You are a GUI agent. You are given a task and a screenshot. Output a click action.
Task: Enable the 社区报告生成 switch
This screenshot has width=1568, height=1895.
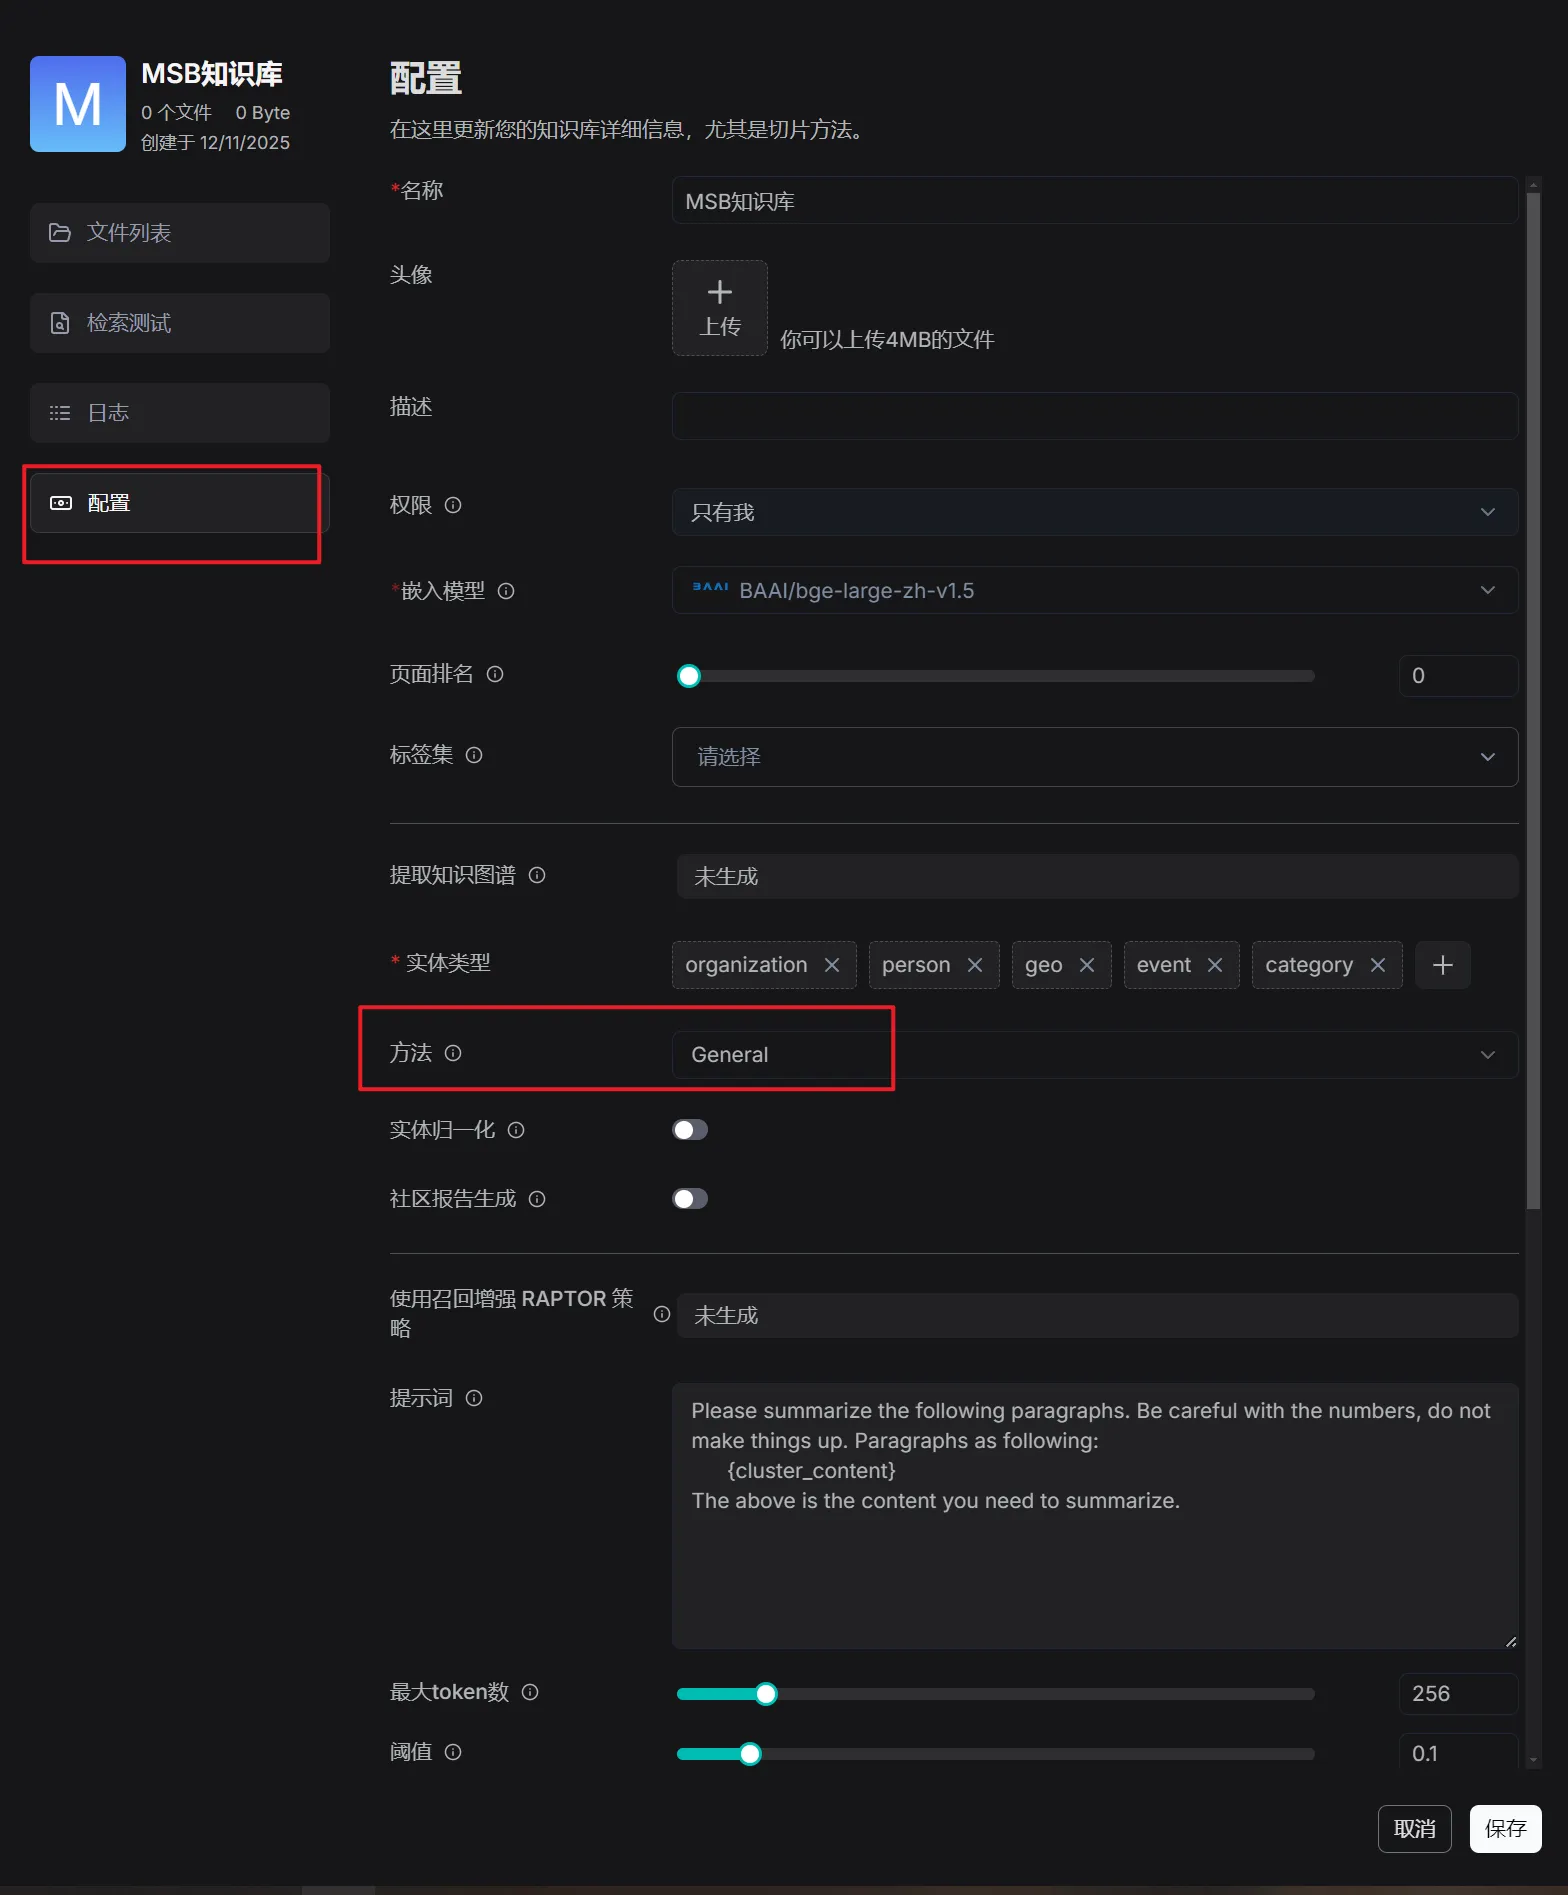pos(690,1199)
